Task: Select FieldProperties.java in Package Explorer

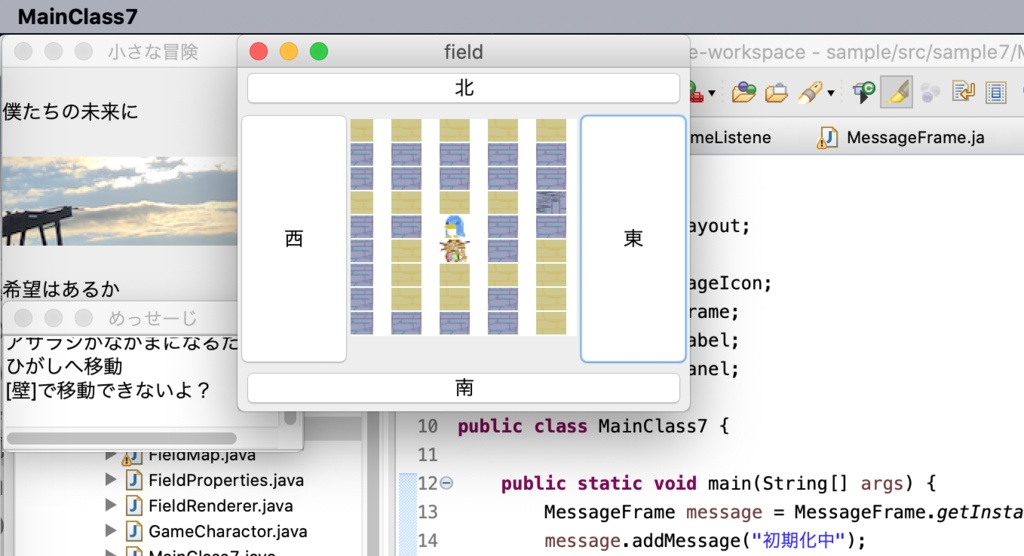Action: tap(226, 480)
